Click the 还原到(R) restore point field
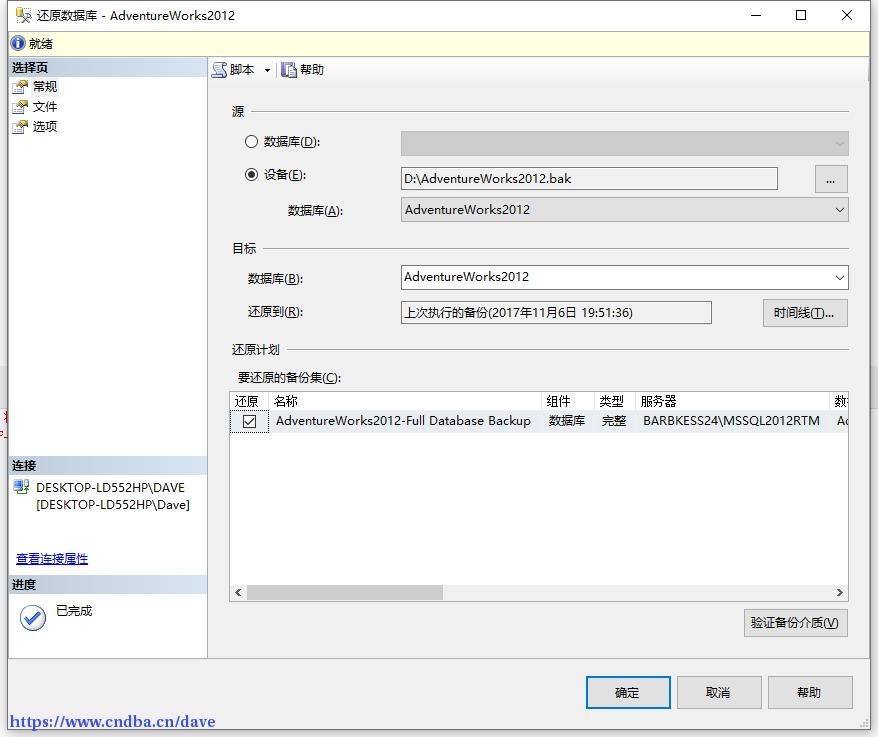 556,312
